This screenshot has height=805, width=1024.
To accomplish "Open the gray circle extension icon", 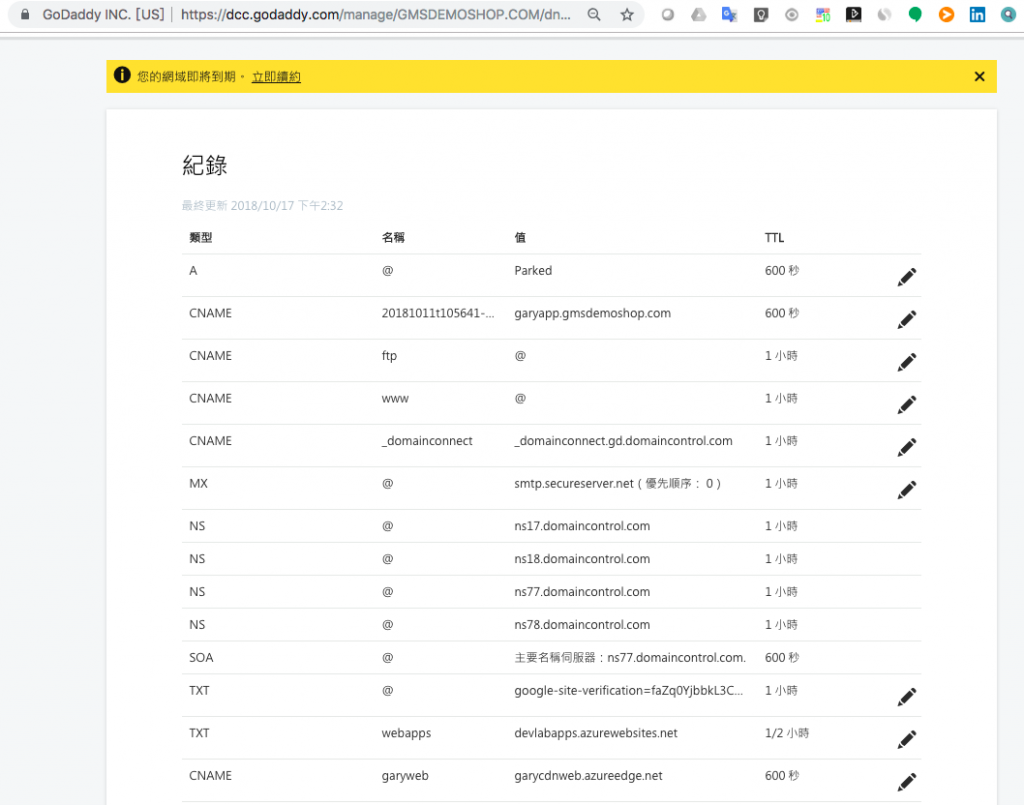I will tap(667, 14).
